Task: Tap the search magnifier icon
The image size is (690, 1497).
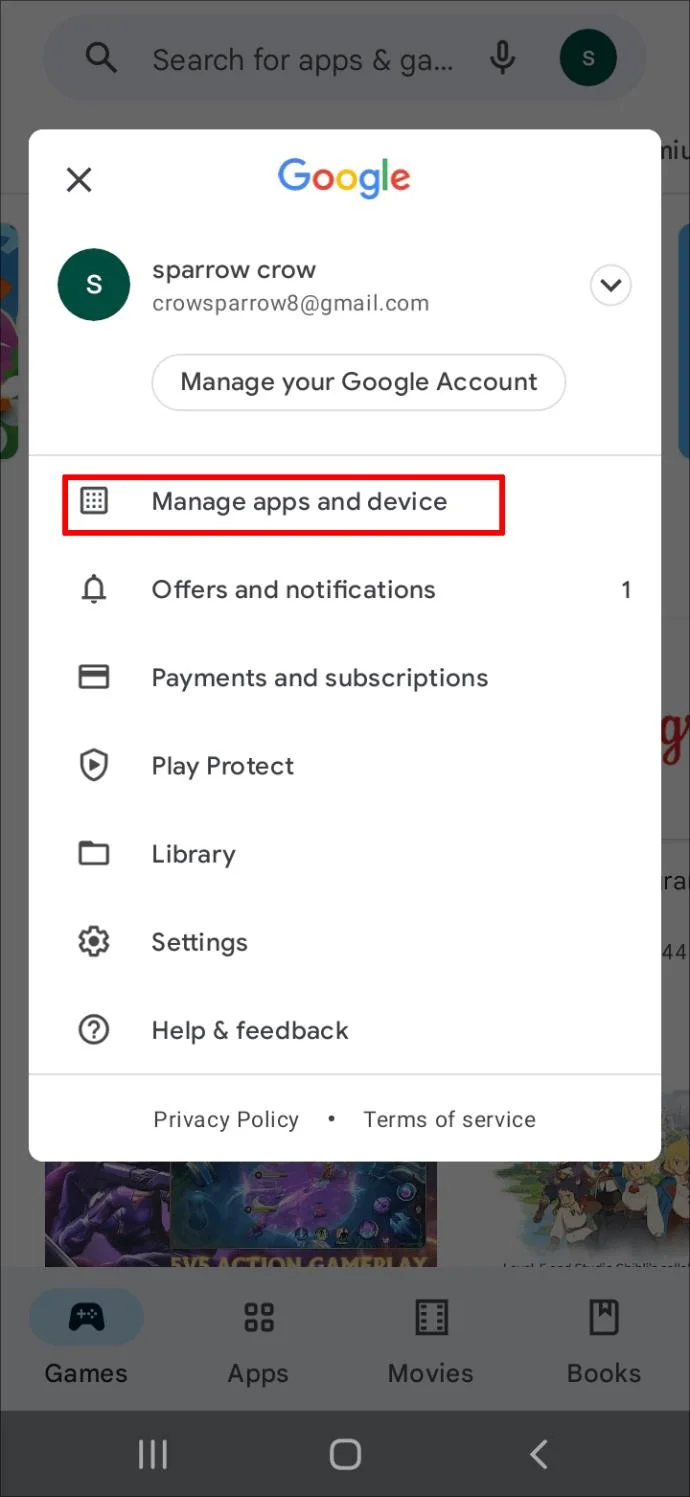Action: coord(102,59)
